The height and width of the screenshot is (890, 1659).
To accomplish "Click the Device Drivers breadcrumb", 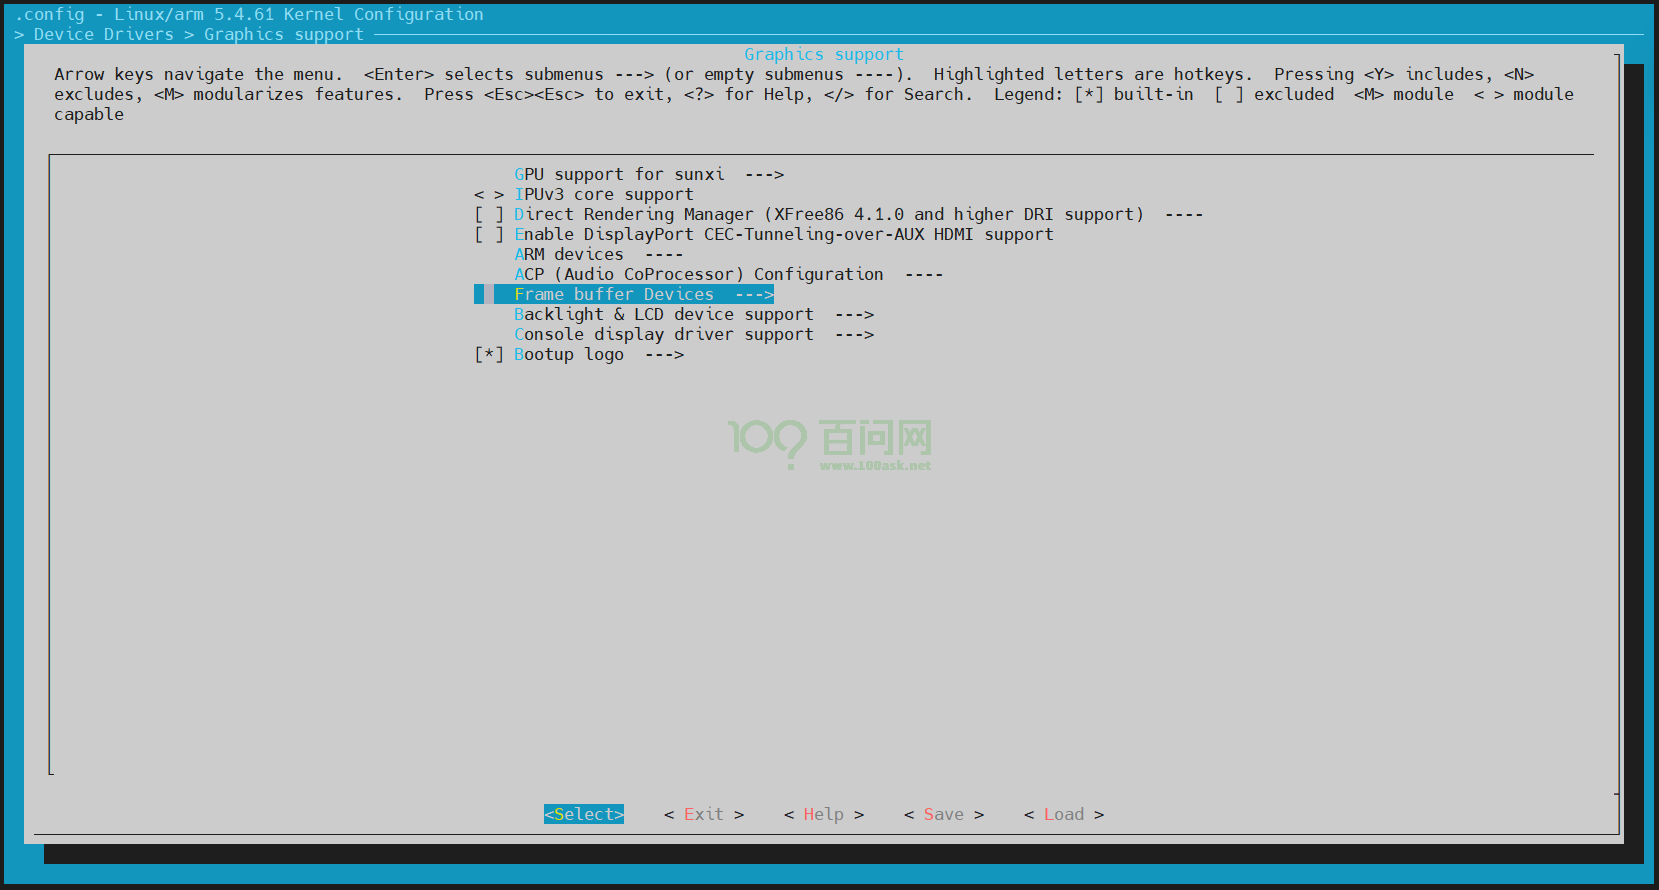I will [x=103, y=34].
